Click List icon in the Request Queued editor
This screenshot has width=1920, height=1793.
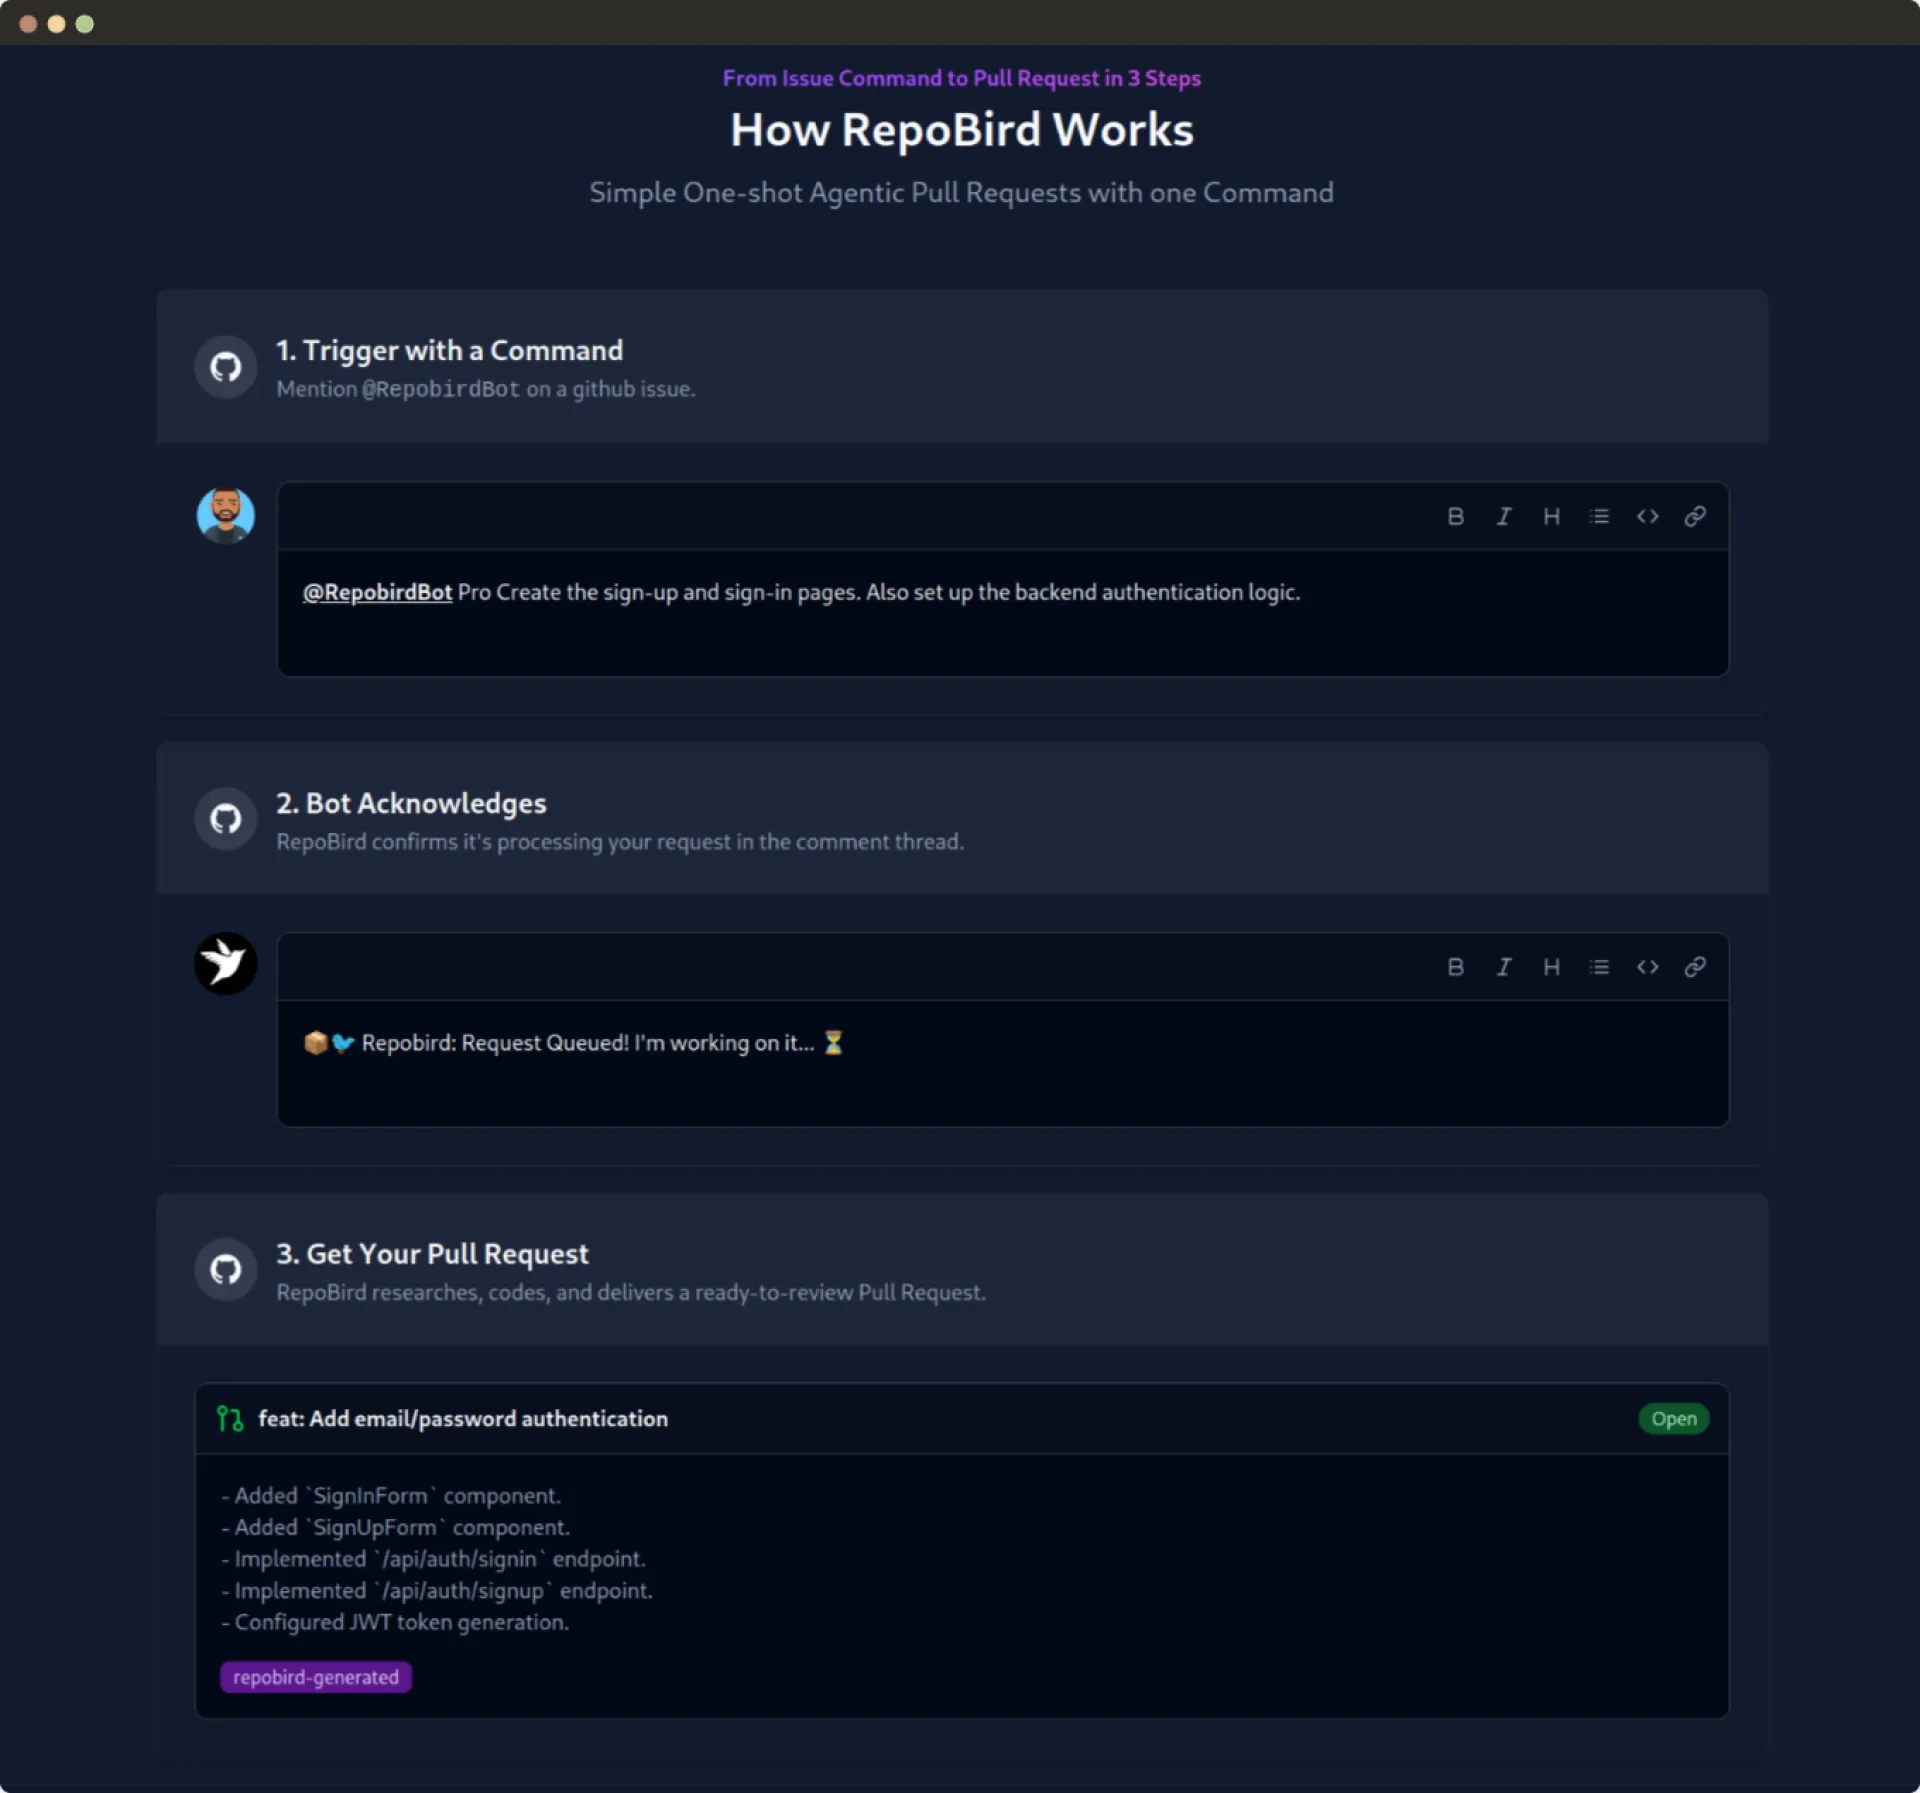1599,967
